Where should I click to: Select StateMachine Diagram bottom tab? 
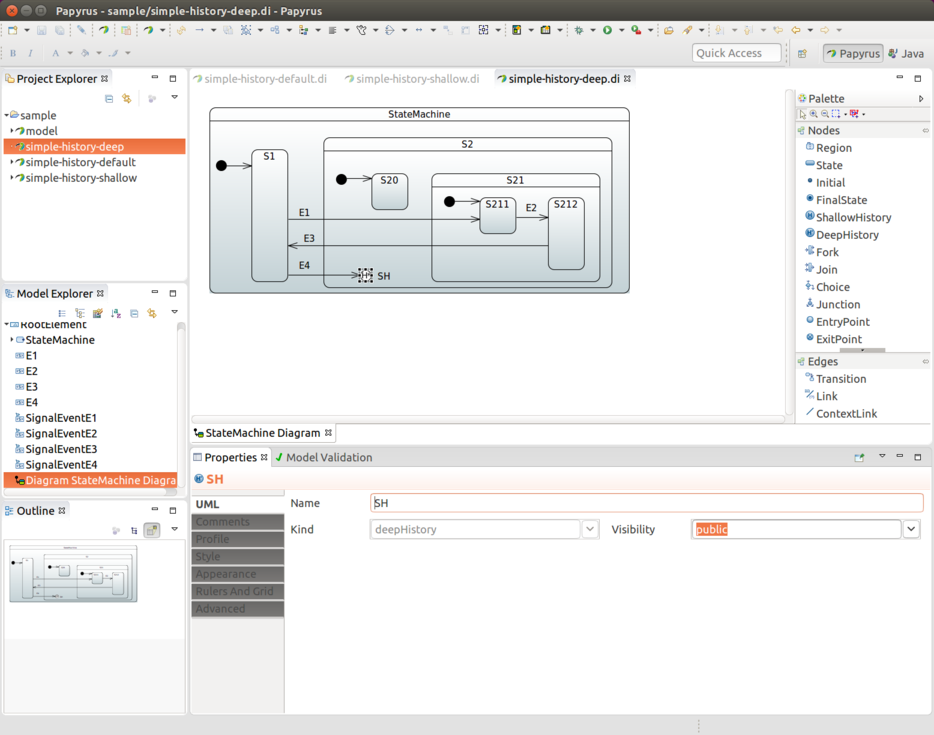point(263,433)
